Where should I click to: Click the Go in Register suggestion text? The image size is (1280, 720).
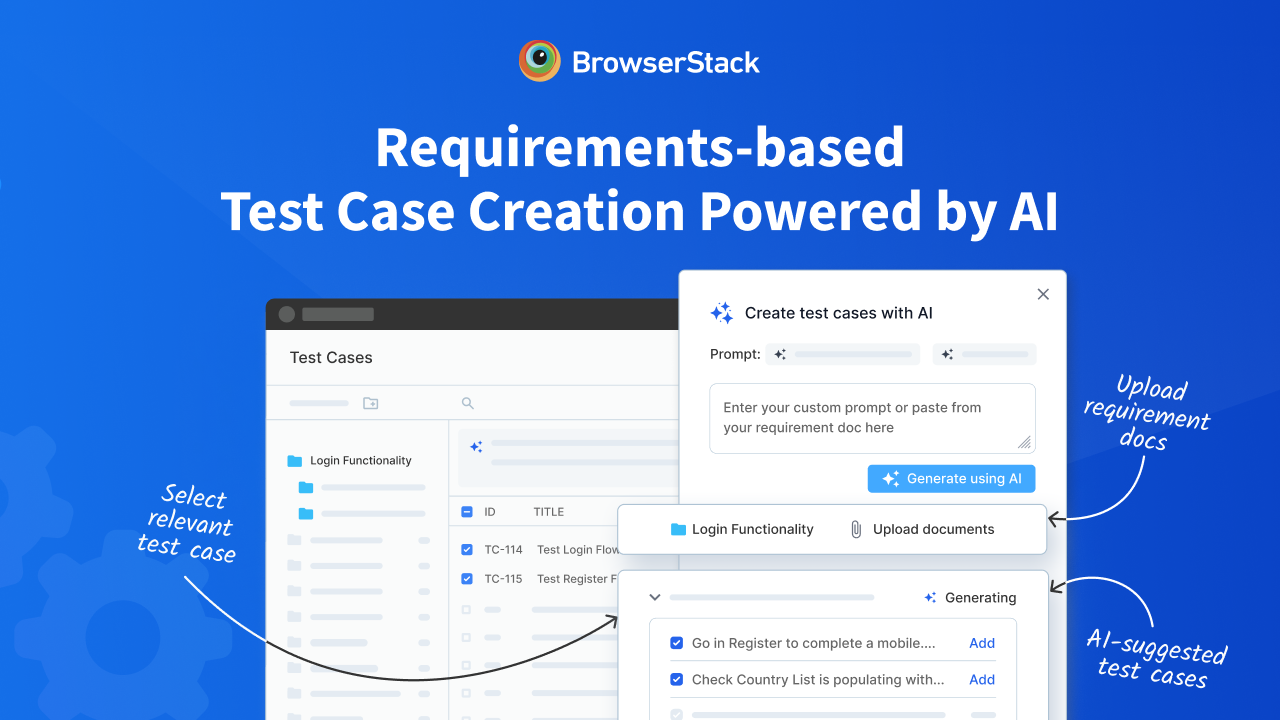pos(814,643)
